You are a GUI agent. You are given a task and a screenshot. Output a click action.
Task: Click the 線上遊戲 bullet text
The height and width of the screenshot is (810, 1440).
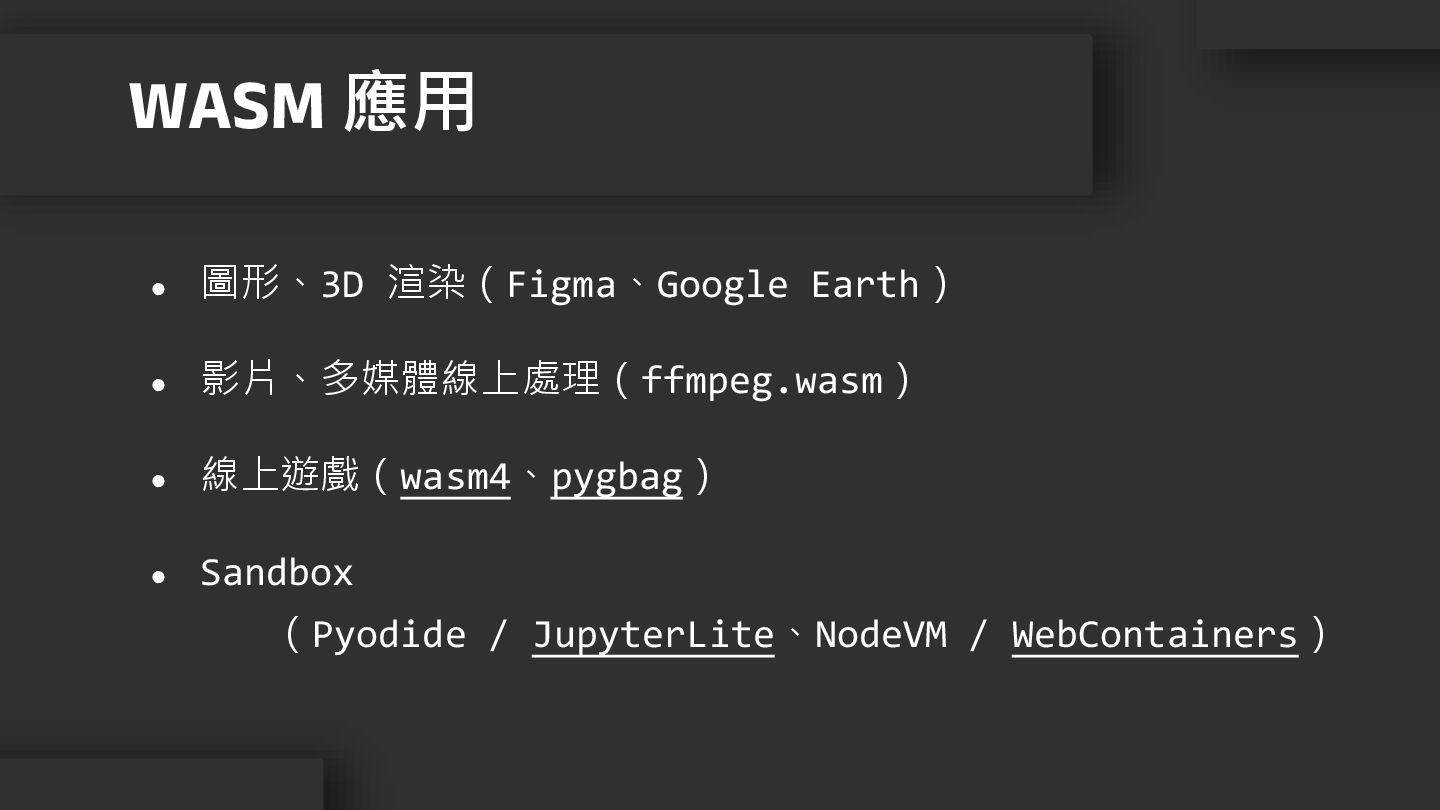point(280,476)
